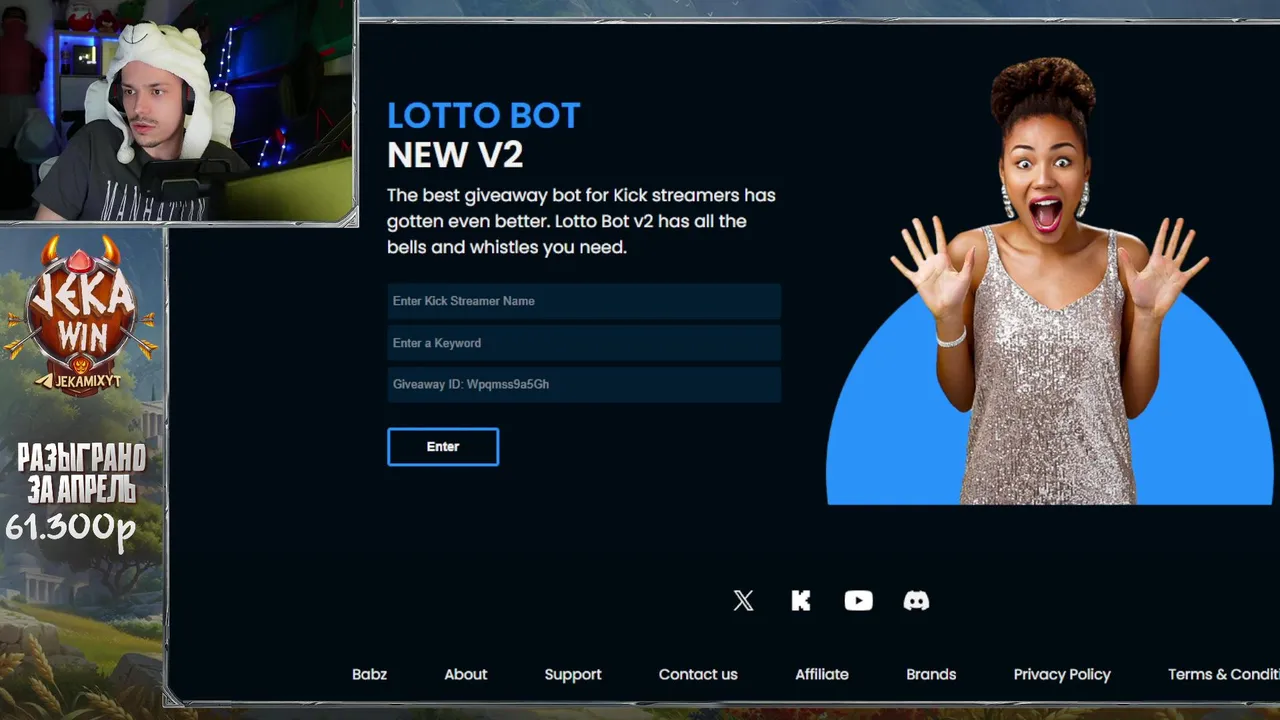This screenshot has height=720, width=1280.
Task: Open the Kick social icon
Action: 801,600
